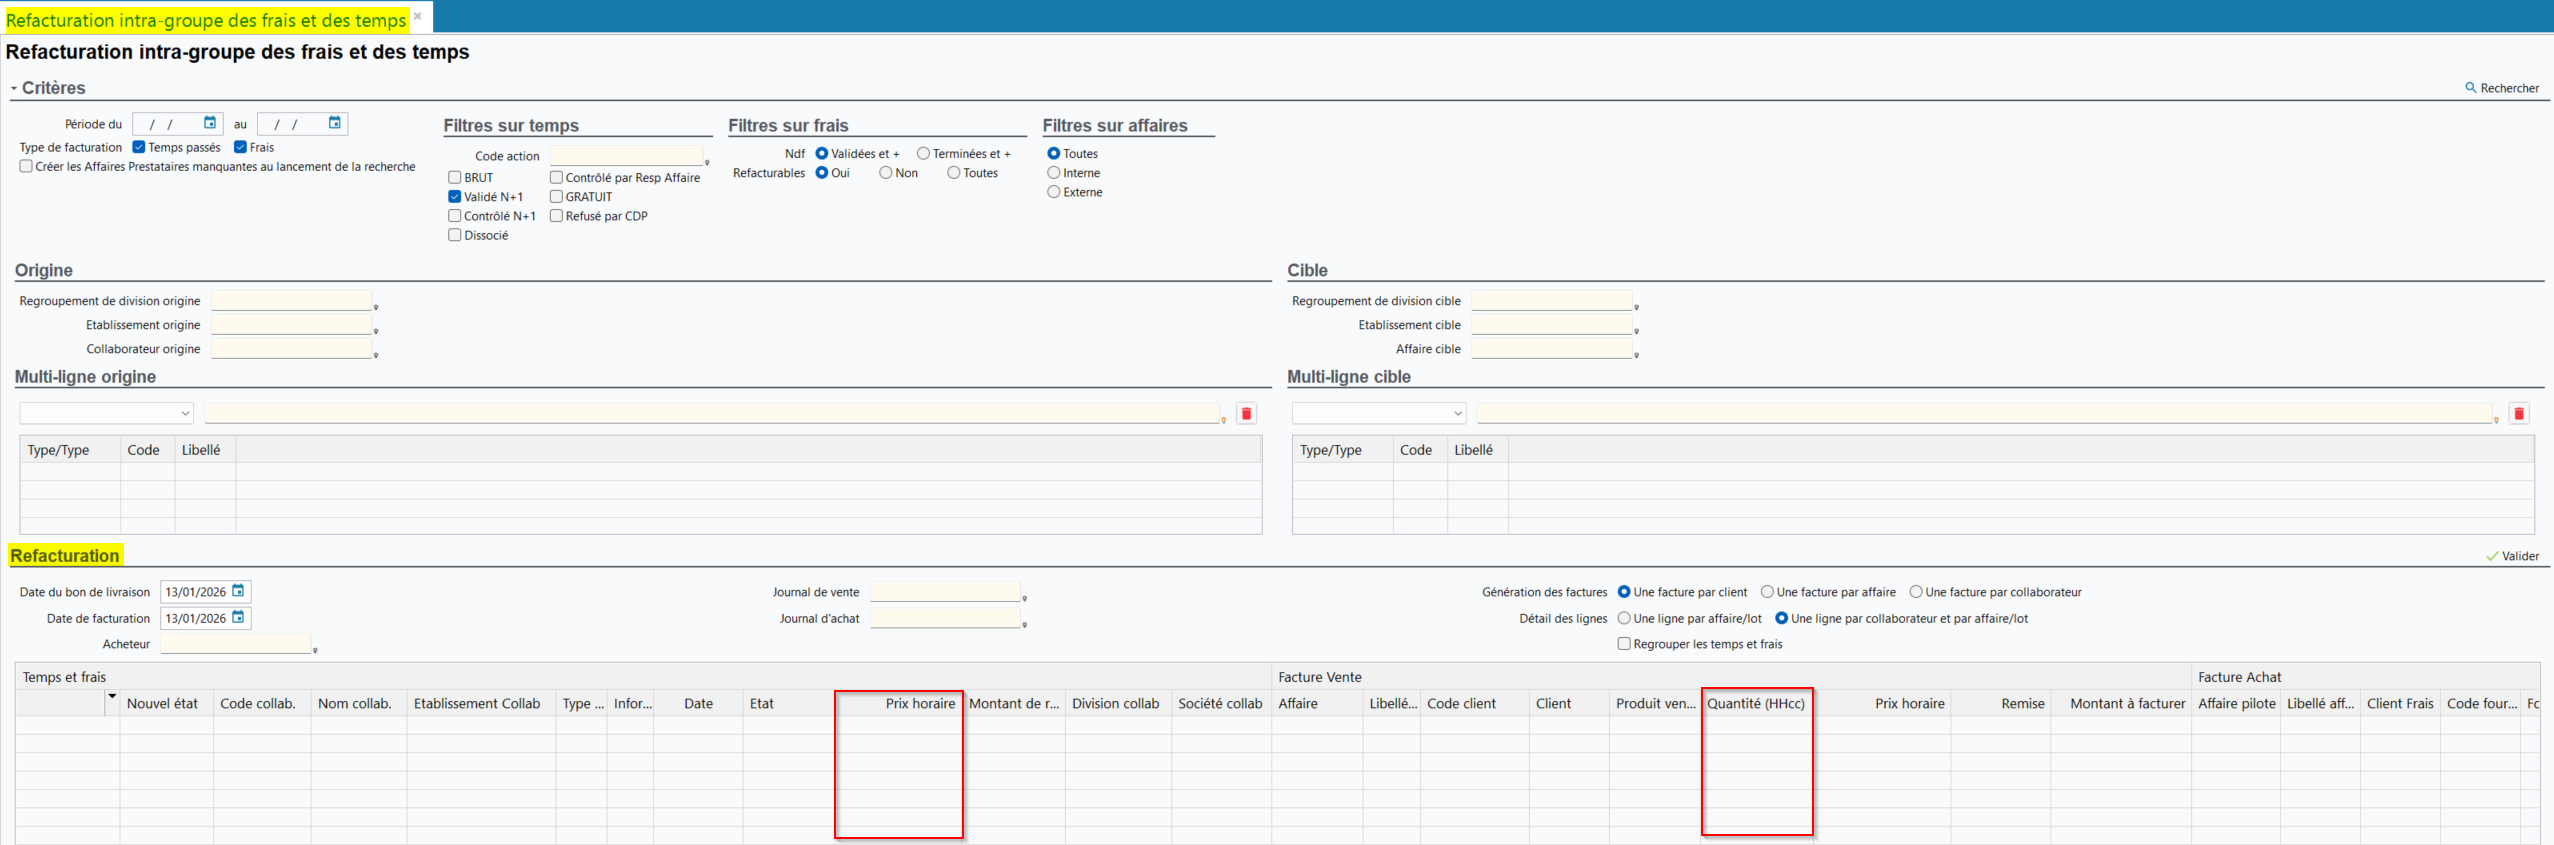Enable the BRUT time filter checkbox

coord(455,178)
